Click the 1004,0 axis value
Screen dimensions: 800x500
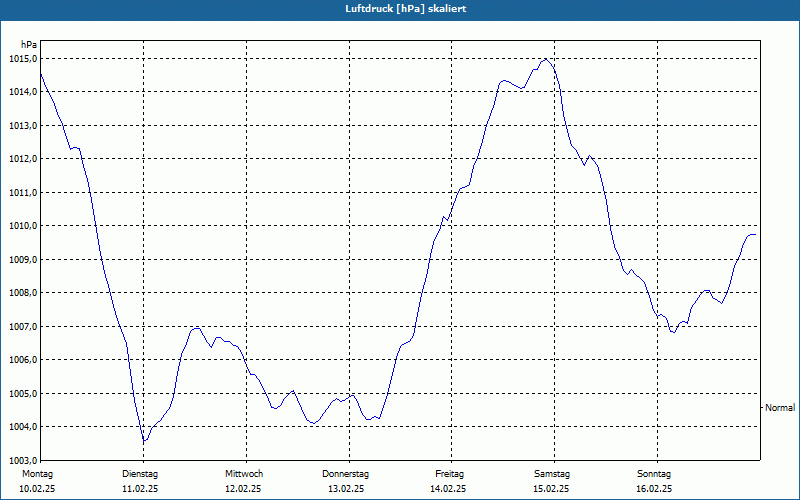pyautogui.click(x=23, y=427)
